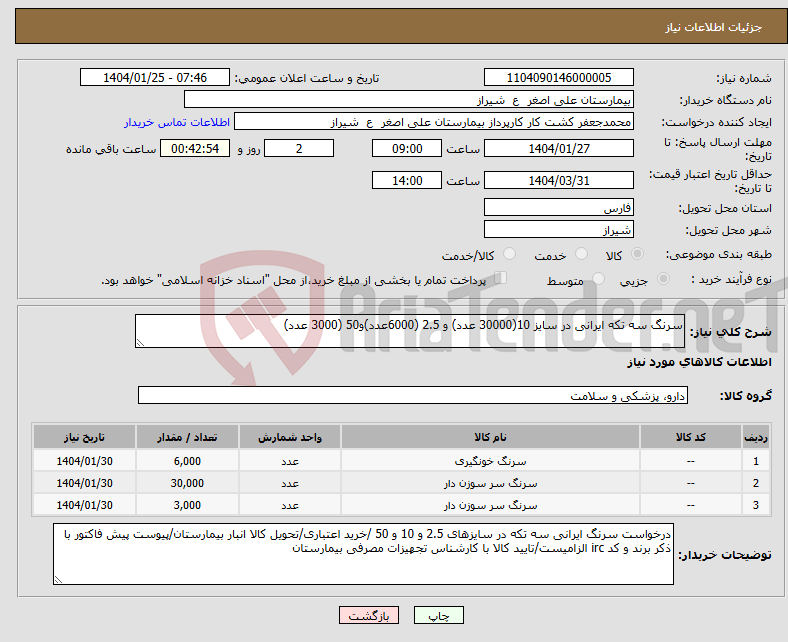
Task: Click the quantity cell 30,000
Action: [187, 483]
